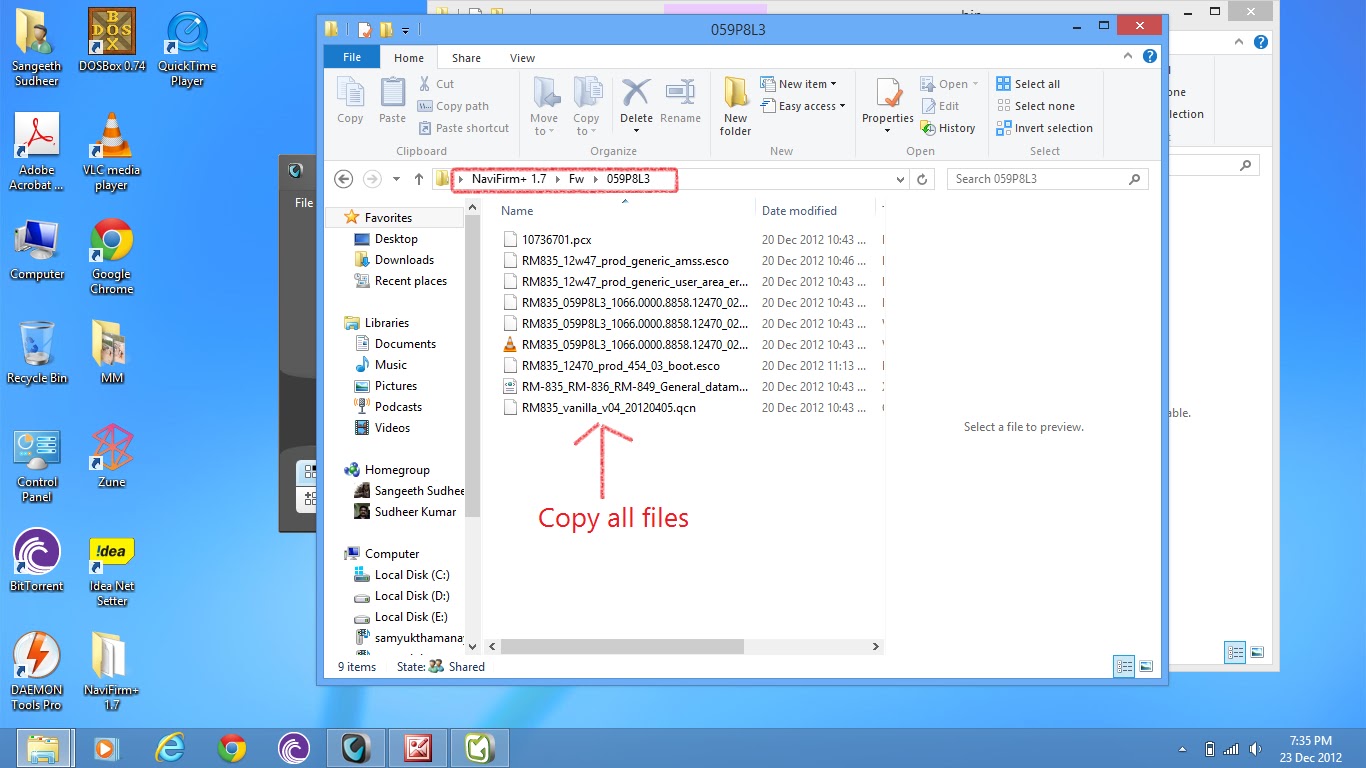
Task: Click the Cut scissors button
Action: tap(436, 84)
